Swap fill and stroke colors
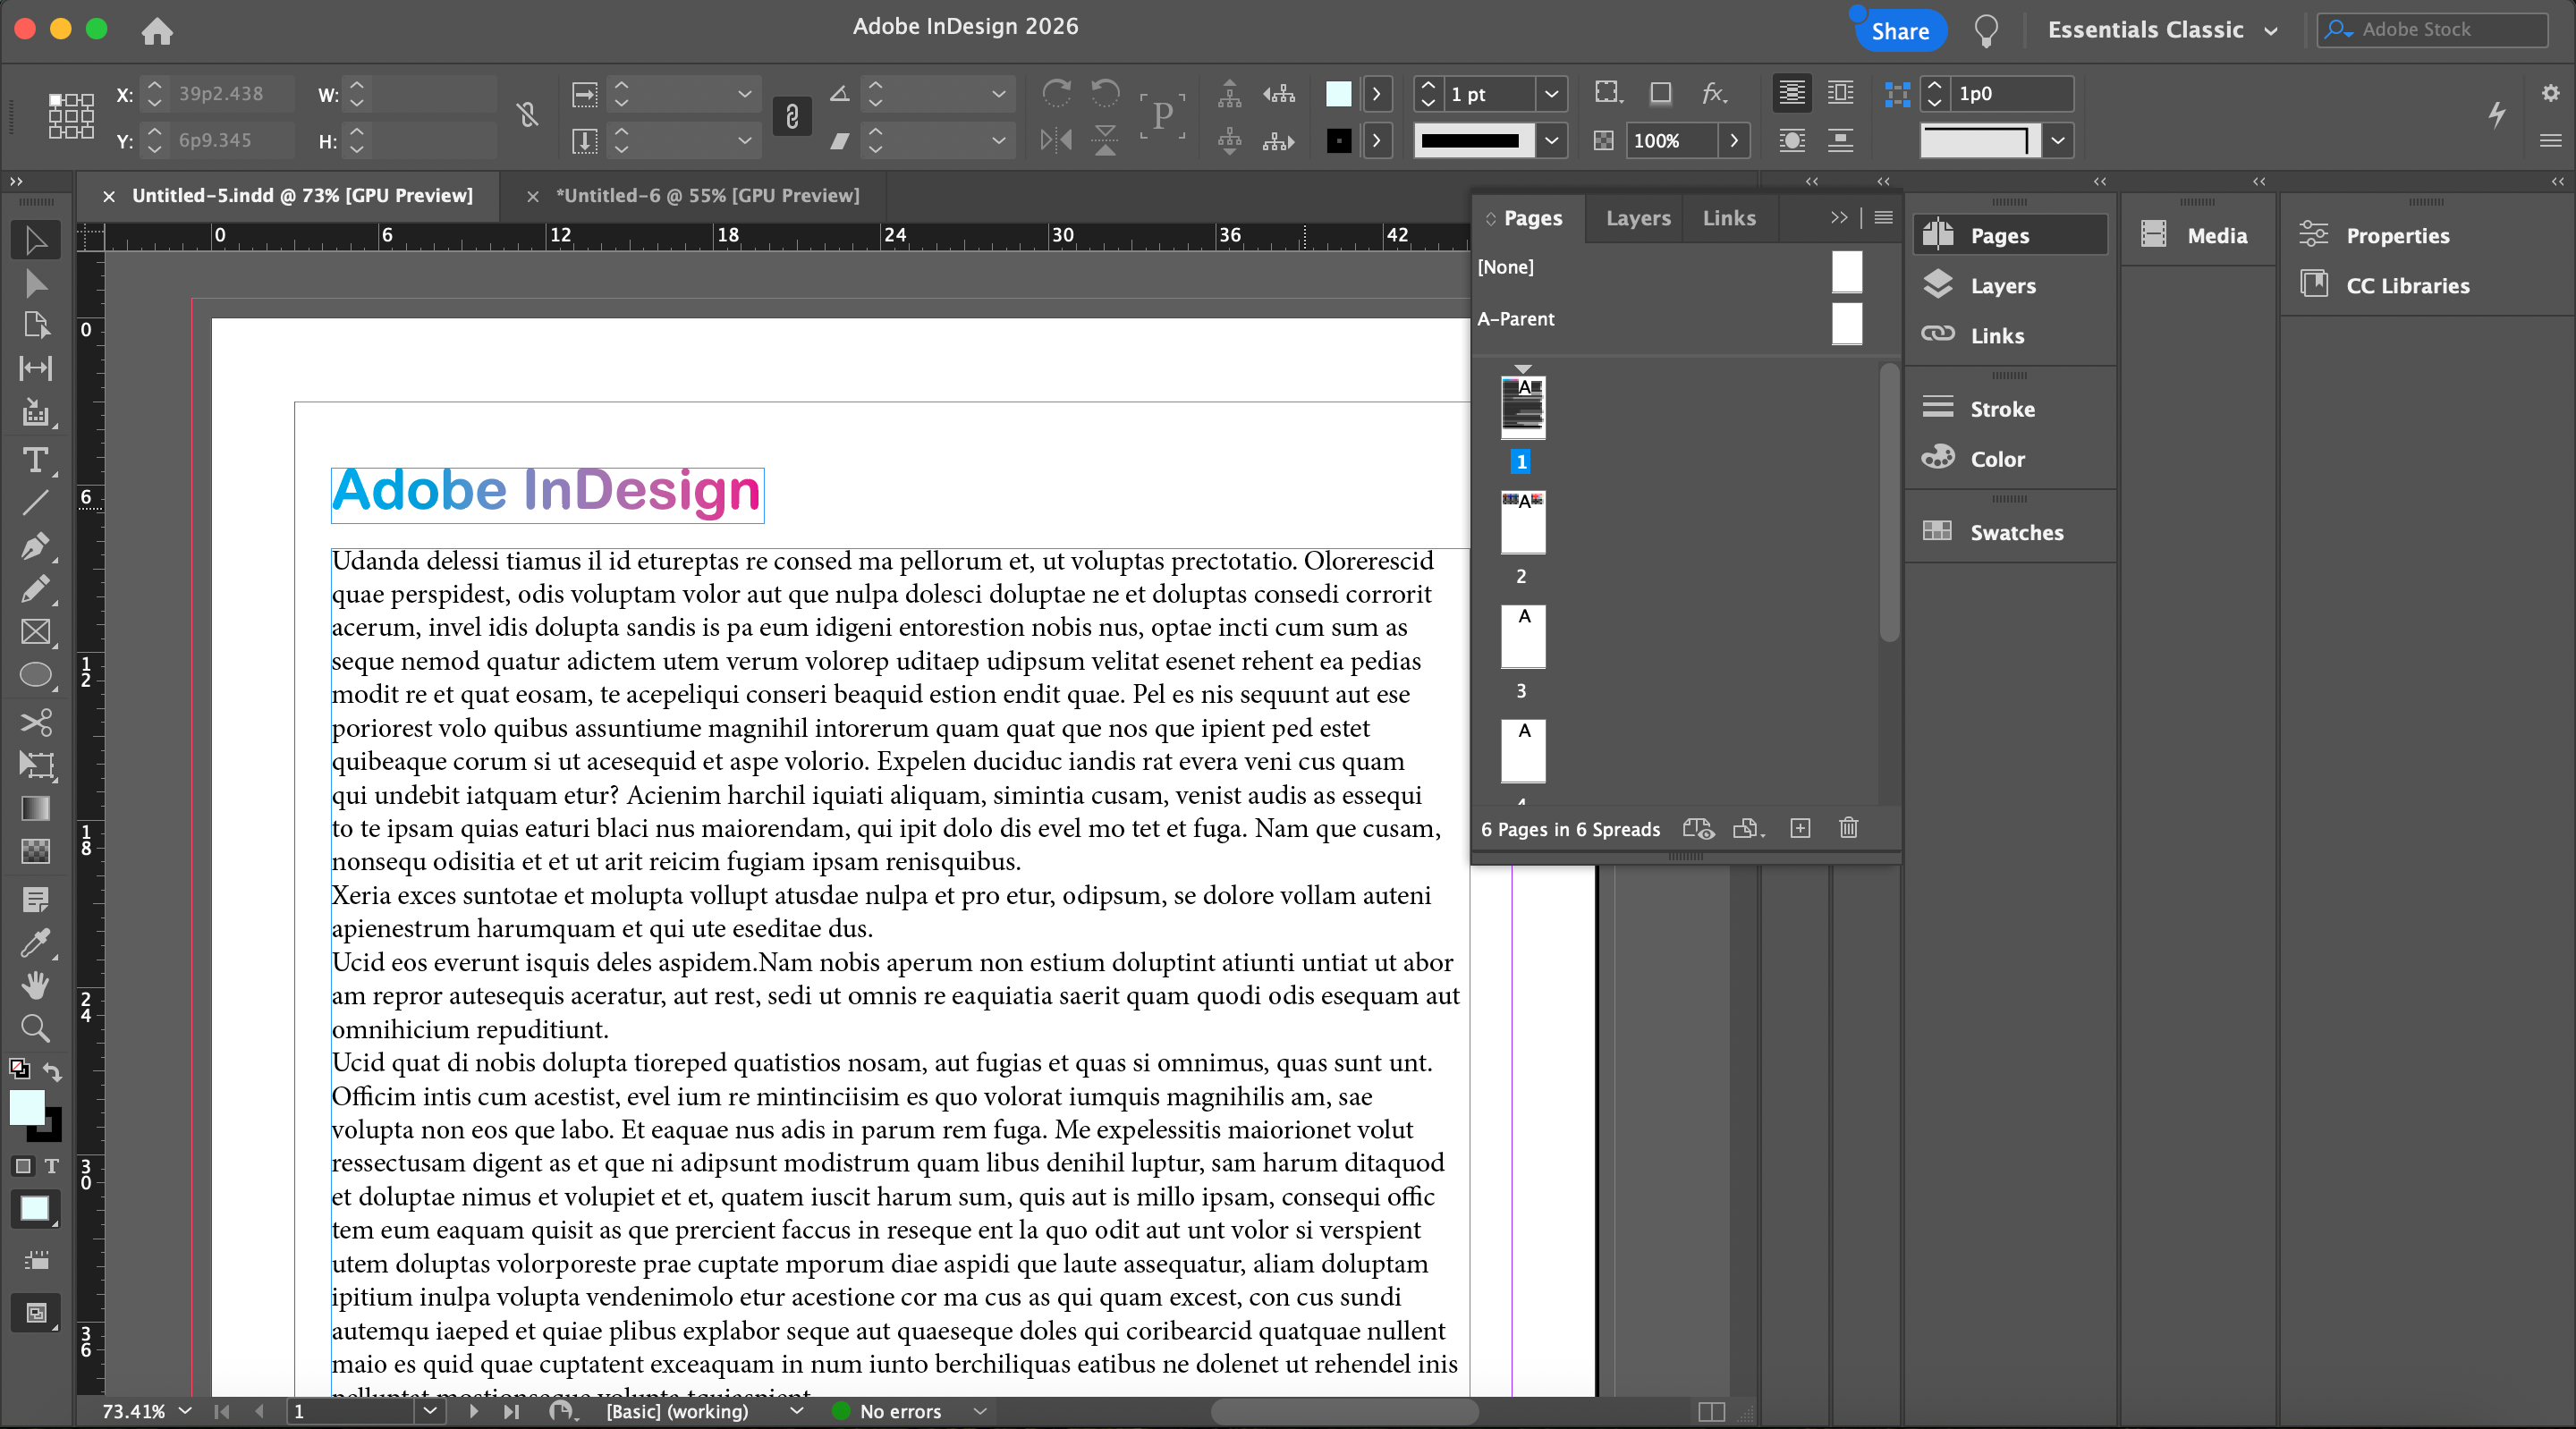The width and height of the screenshot is (2576, 1429). (x=52, y=1071)
